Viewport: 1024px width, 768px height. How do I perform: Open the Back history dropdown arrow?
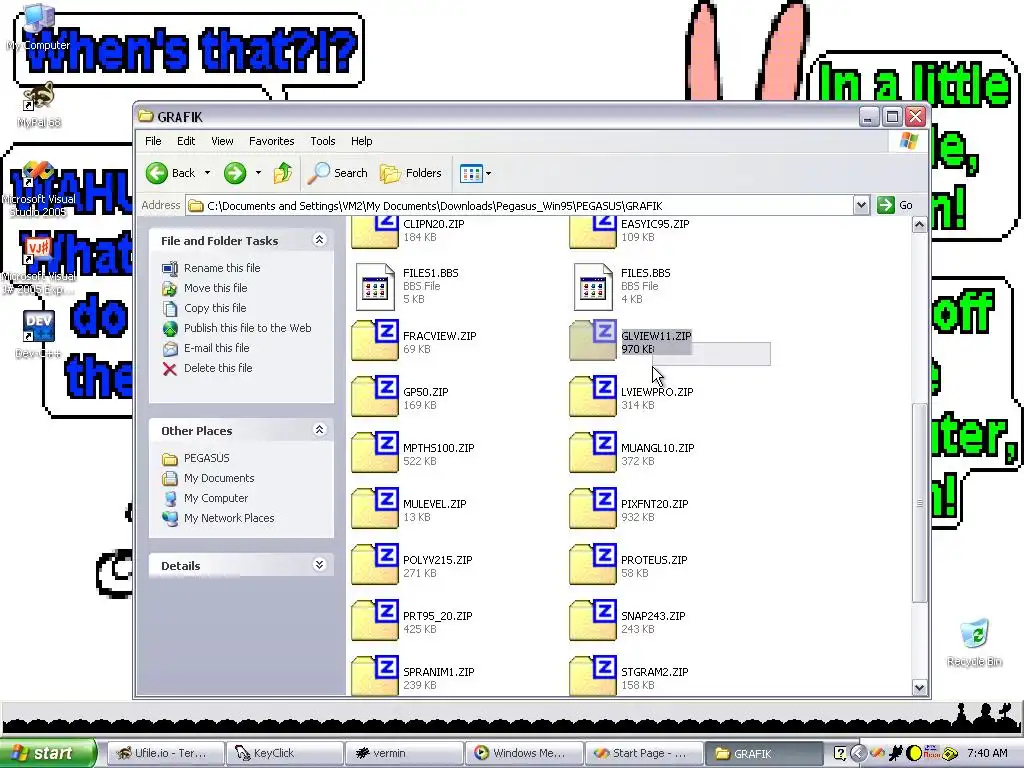point(208,173)
